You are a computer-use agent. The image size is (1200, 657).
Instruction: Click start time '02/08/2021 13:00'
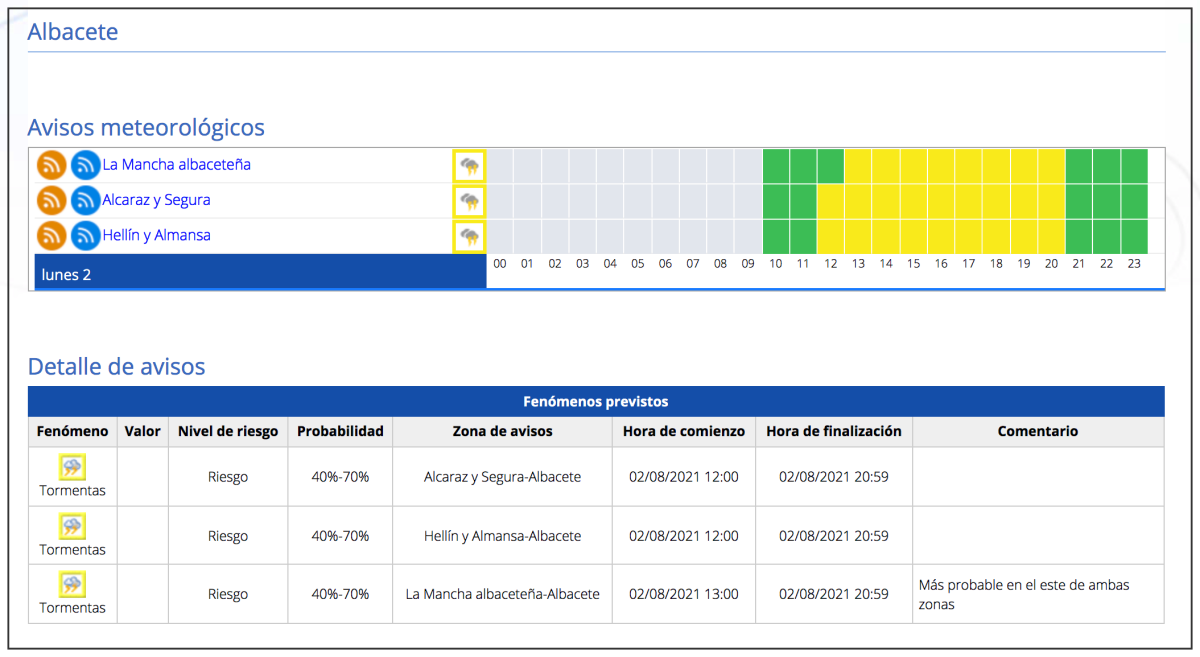point(684,594)
